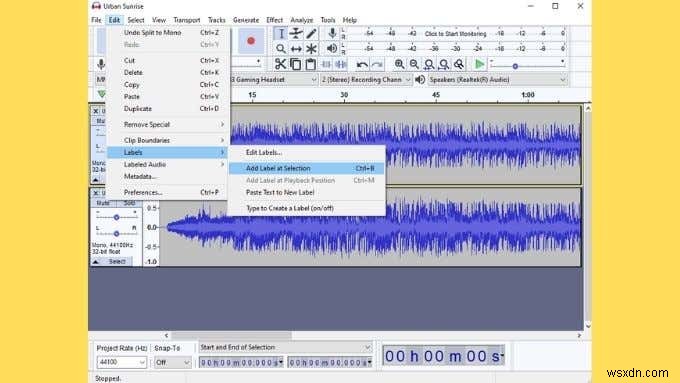Click the Zoom Toggle icon
Viewport: 680px width, 383px height.
point(458,64)
